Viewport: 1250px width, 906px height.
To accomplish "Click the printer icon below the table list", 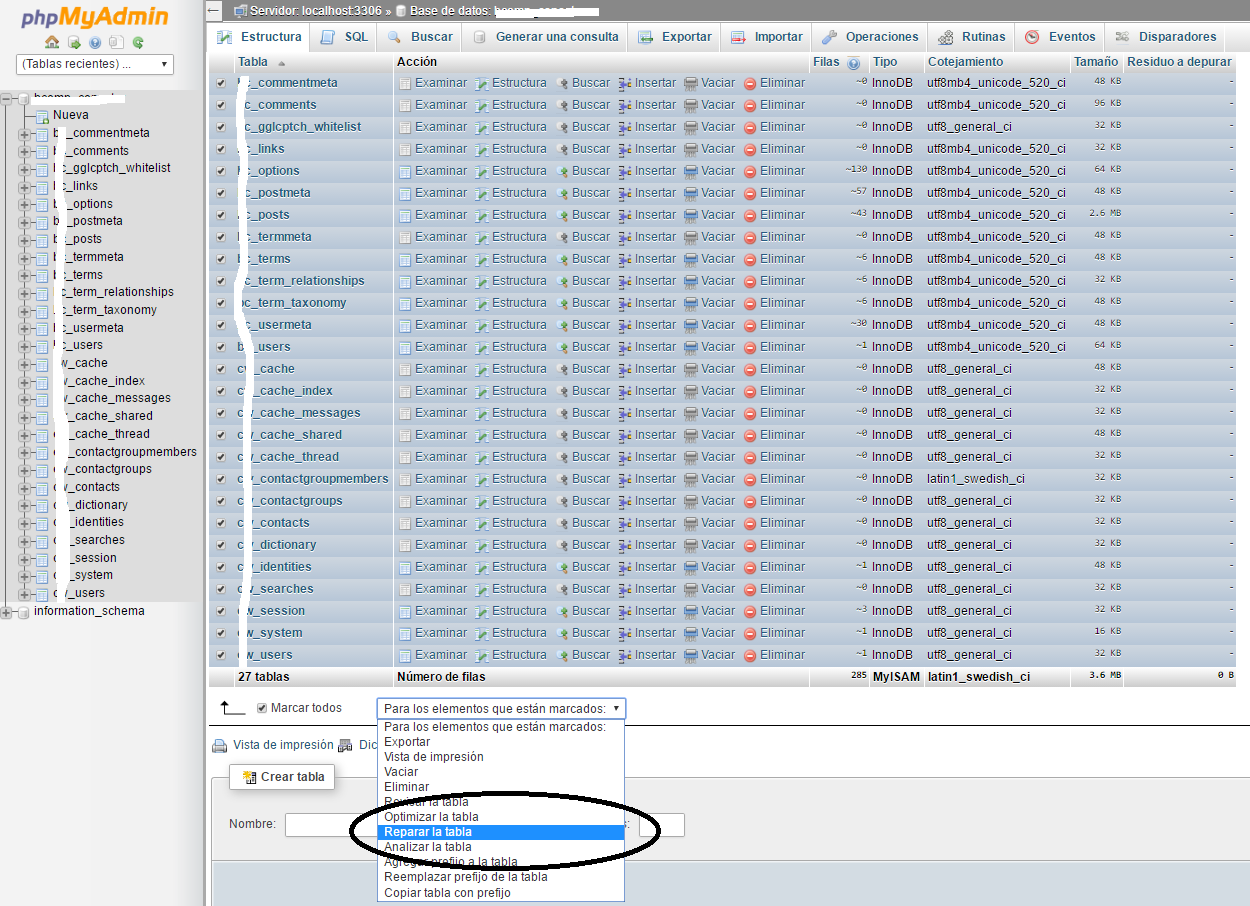I will tap(219, 745).
